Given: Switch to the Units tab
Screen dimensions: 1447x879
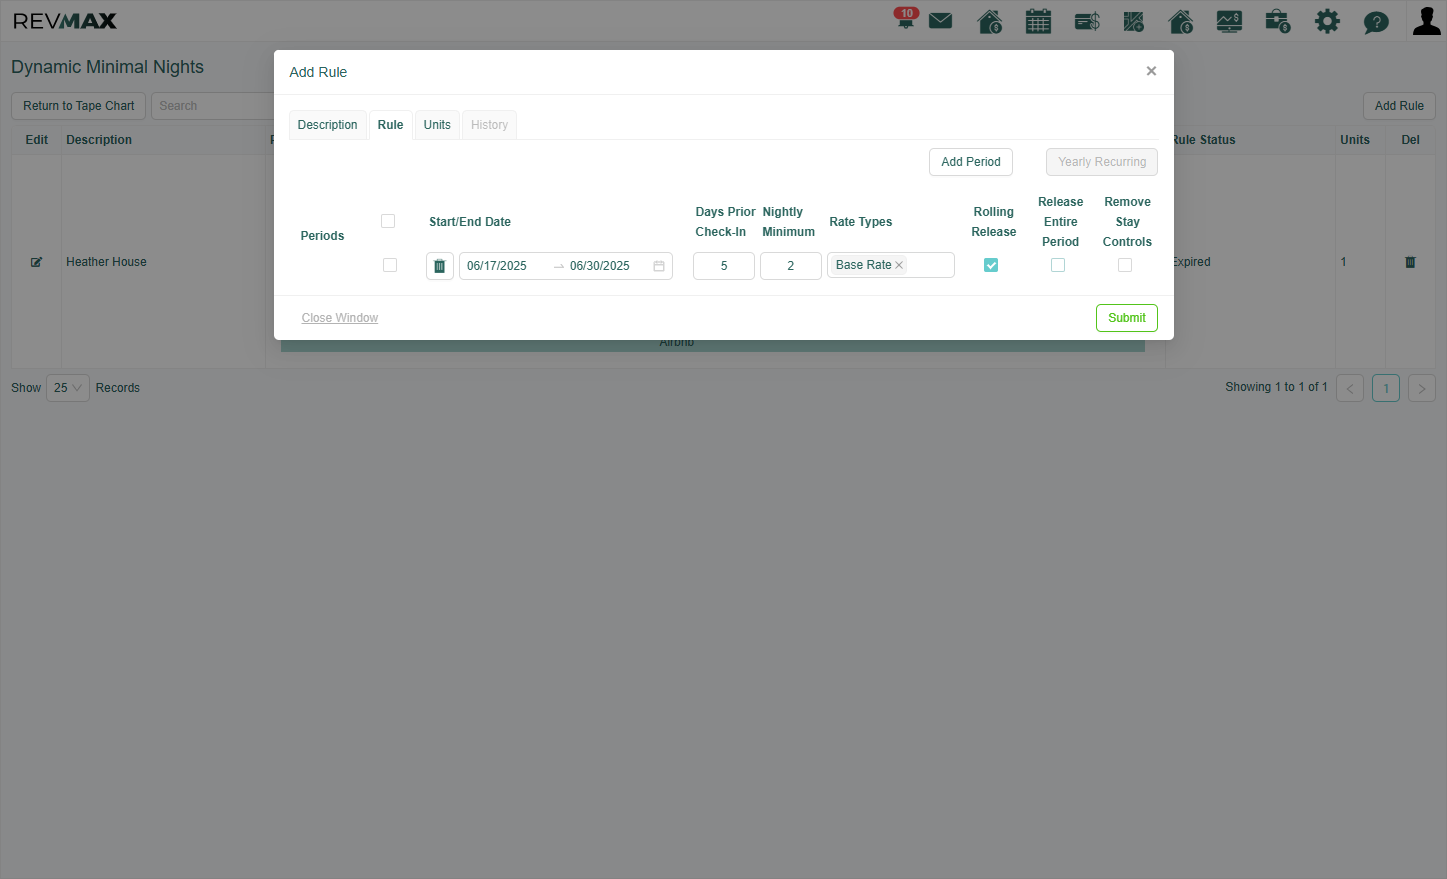Looking at the screenshot, I should tap(437, 125).
